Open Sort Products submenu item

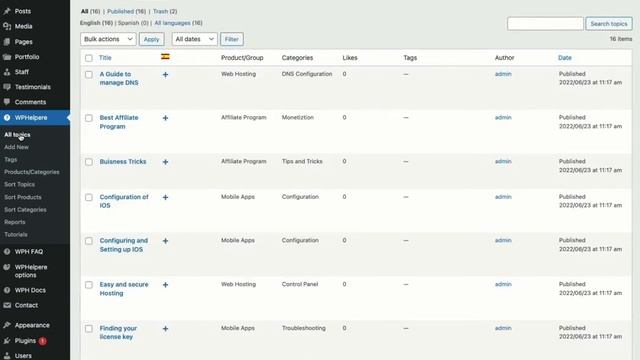point(23,197)
